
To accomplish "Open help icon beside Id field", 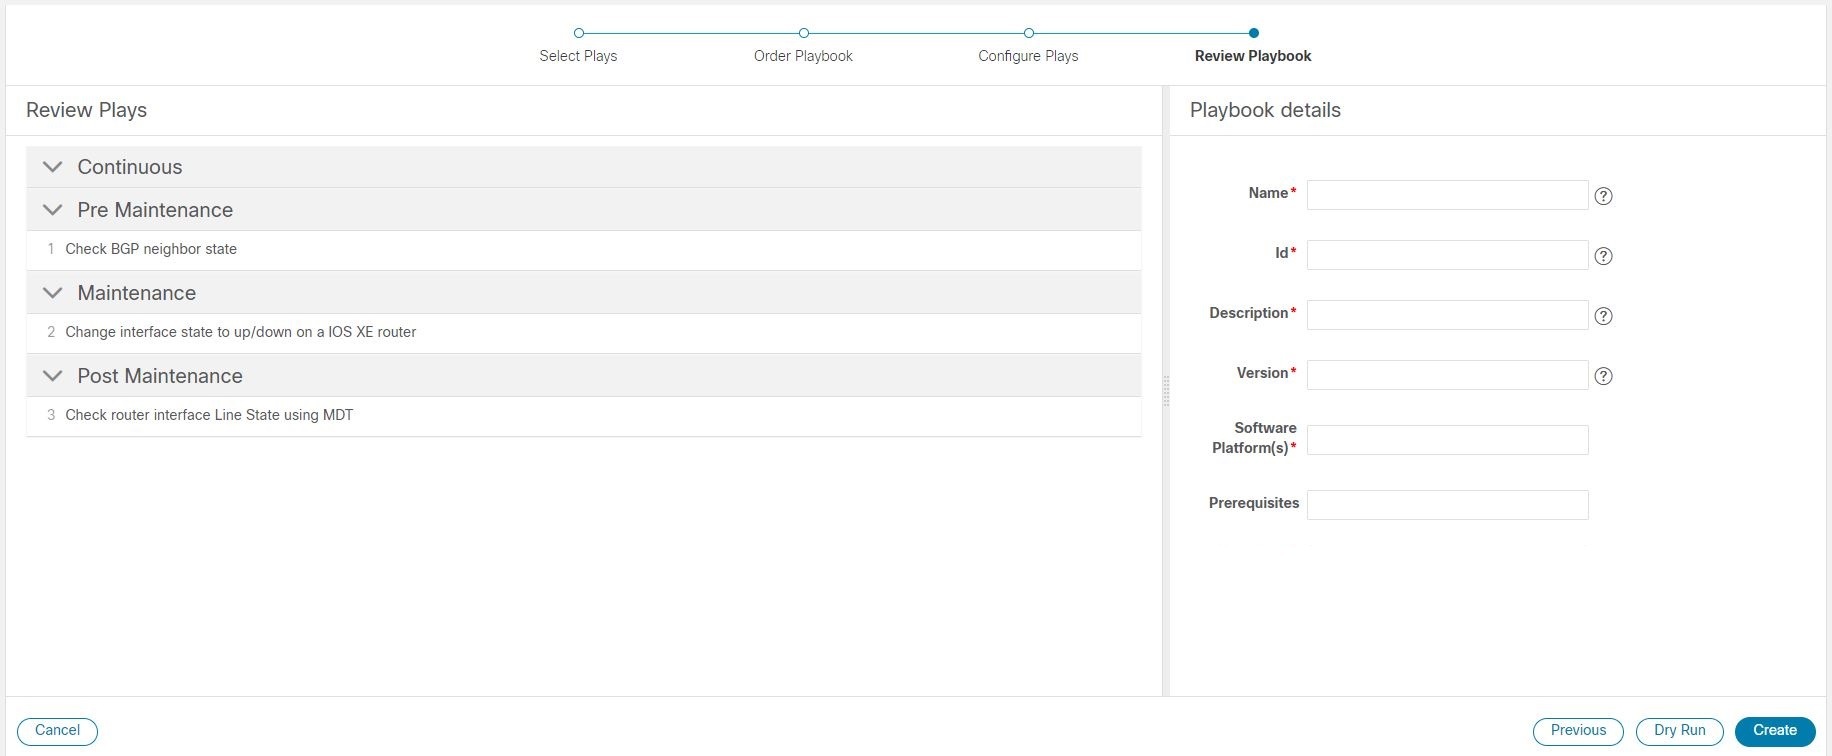I will tap(1603, 256).
